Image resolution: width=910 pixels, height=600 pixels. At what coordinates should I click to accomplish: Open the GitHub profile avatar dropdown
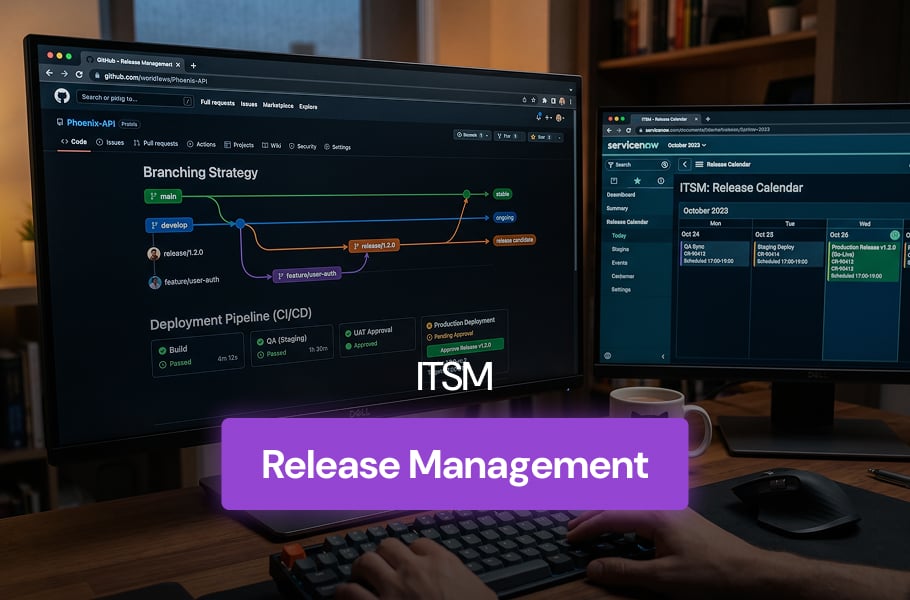(x=559, y=118)
